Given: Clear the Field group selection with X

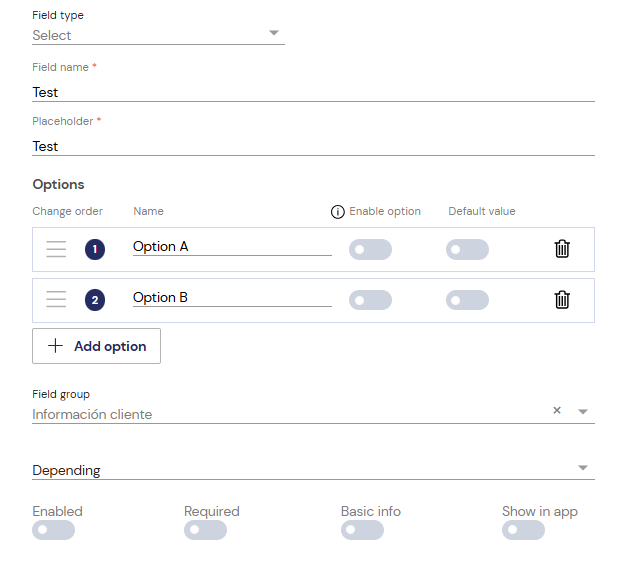Looking at the screenshot, I should (557, 410).
